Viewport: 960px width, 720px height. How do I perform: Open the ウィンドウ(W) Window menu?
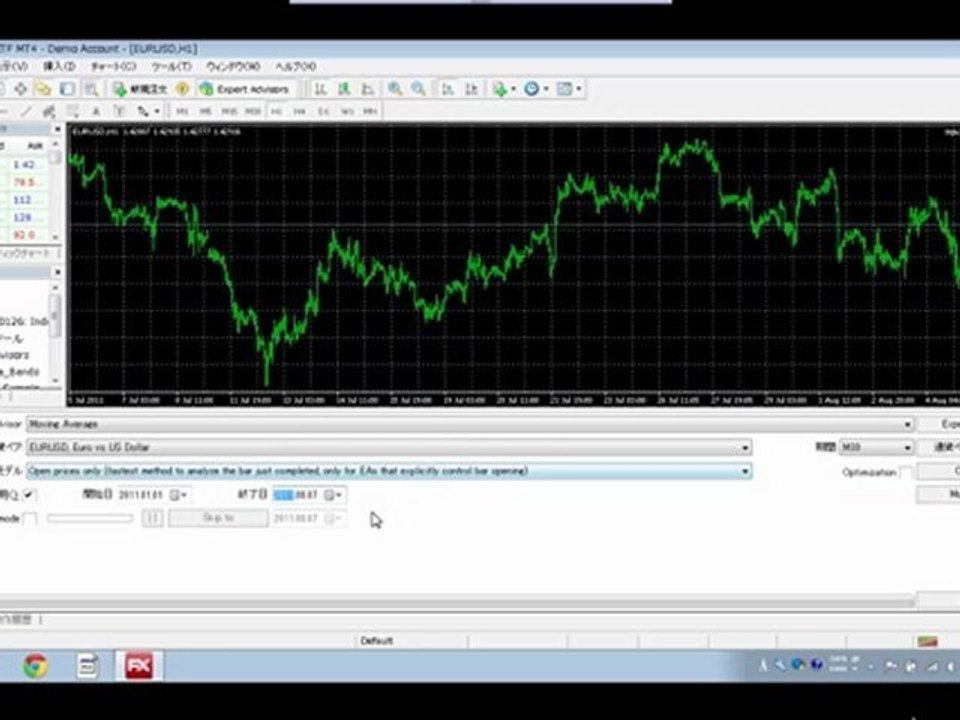pyautogui.click(x=233, y=66)
